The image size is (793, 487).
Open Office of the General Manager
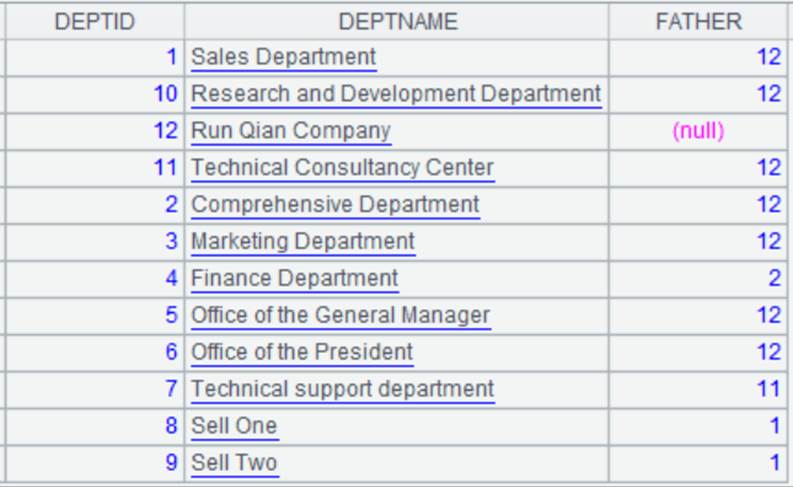tap(341, 316)
